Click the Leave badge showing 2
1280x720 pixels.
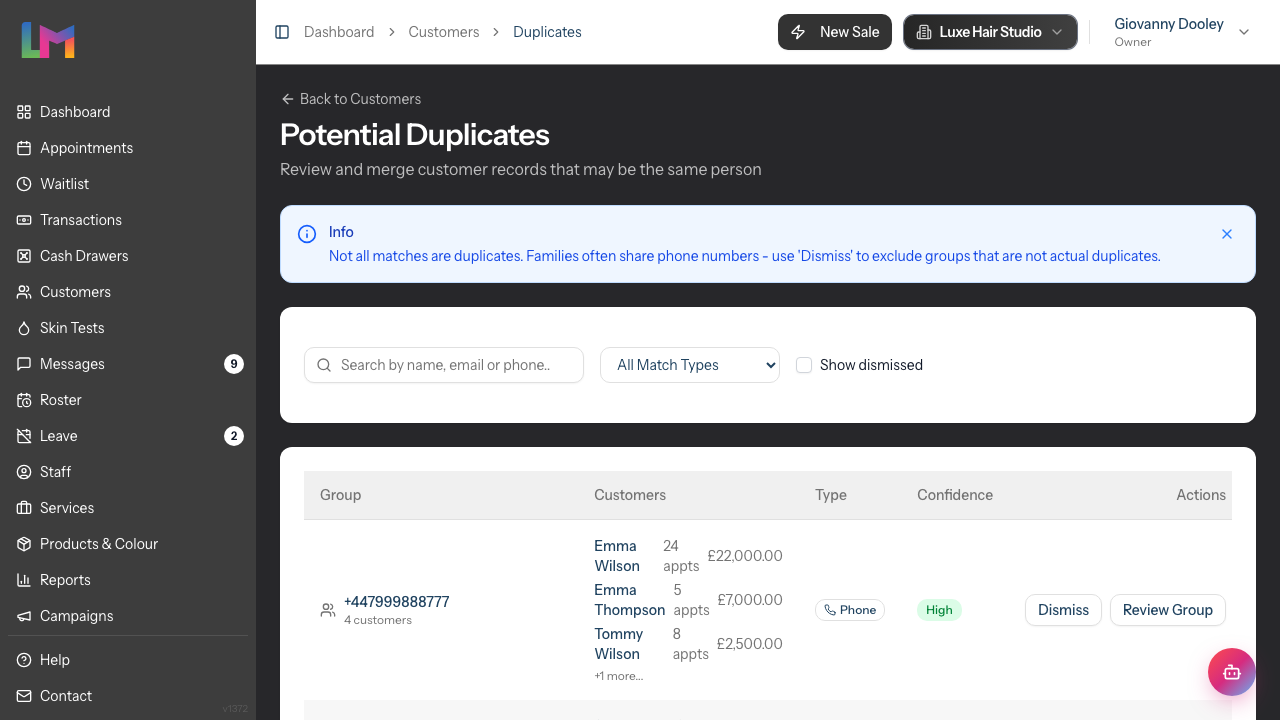(x=234, y=436)
